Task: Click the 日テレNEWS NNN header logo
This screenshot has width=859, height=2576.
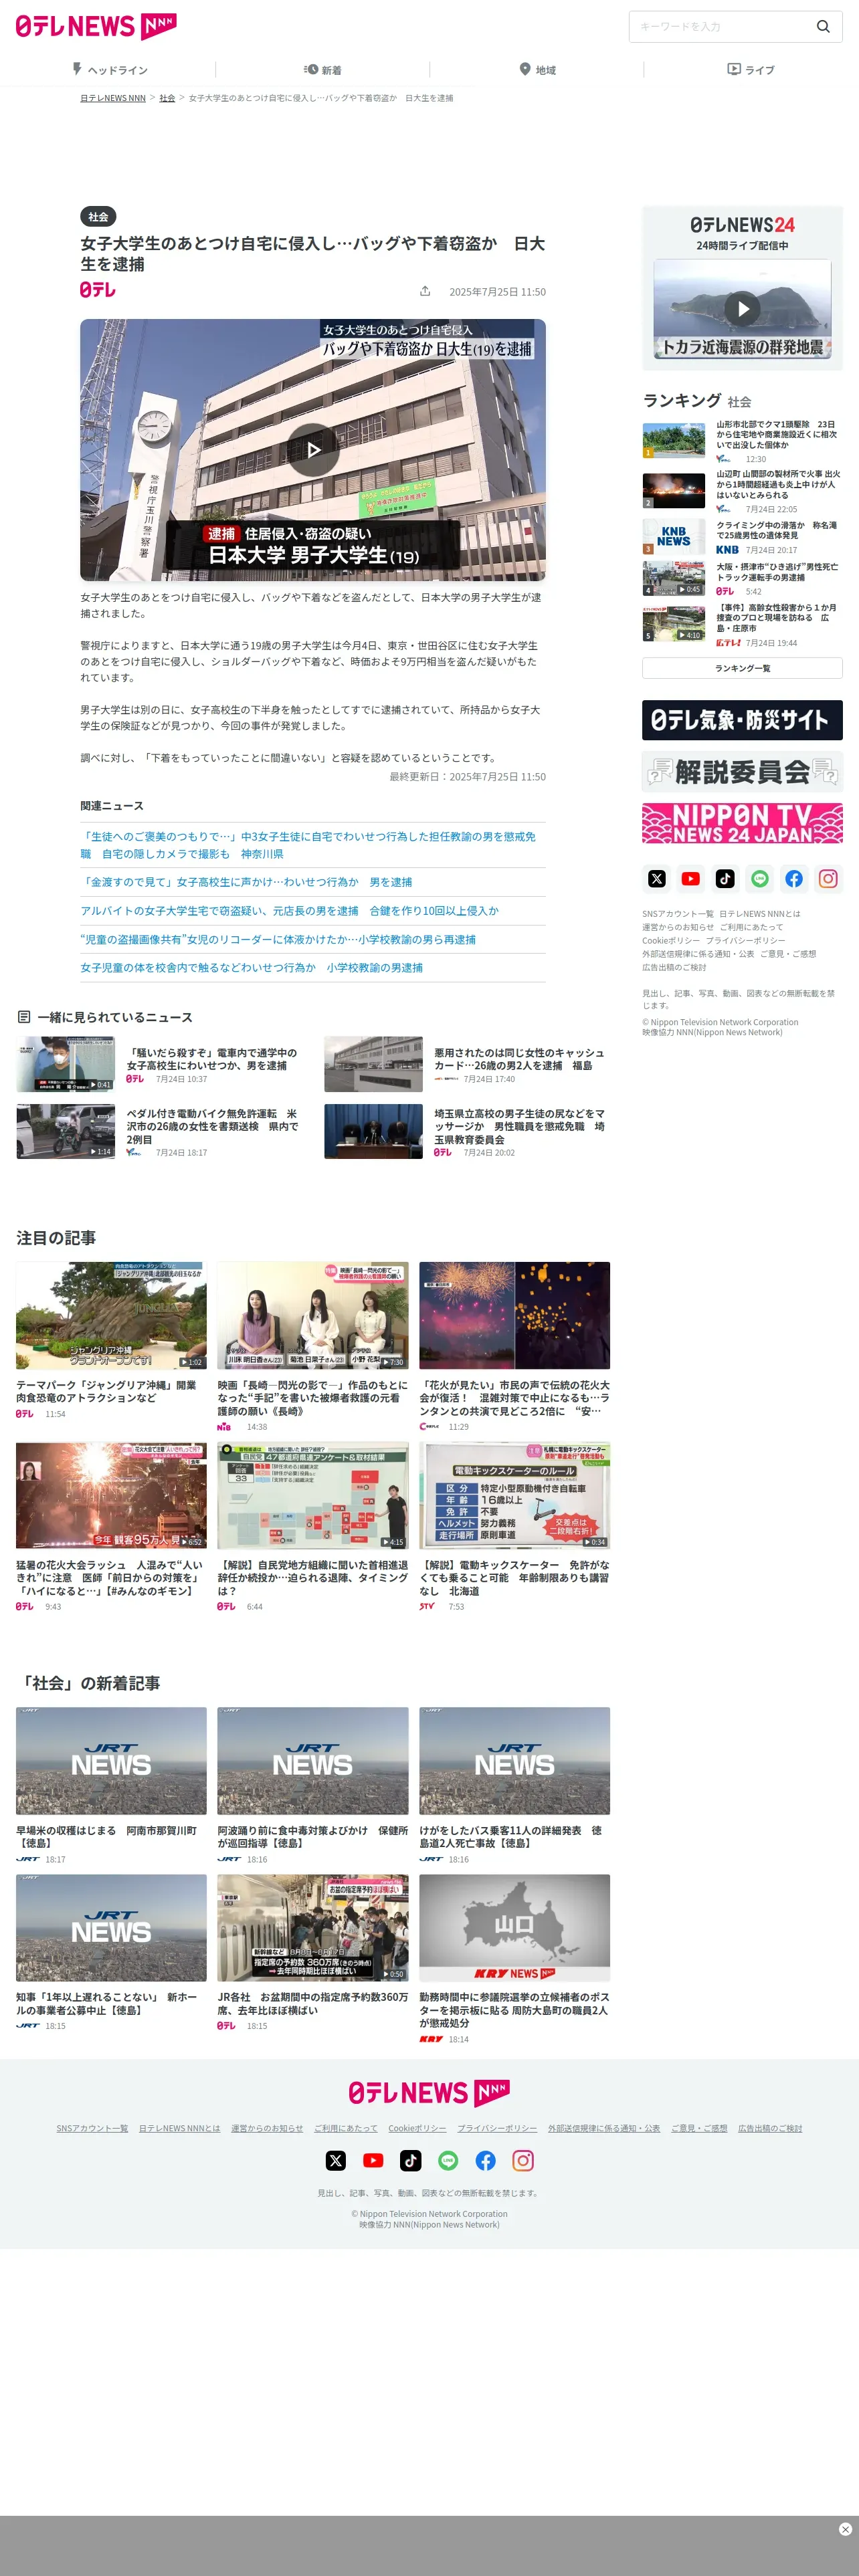Action: [96, 26]
